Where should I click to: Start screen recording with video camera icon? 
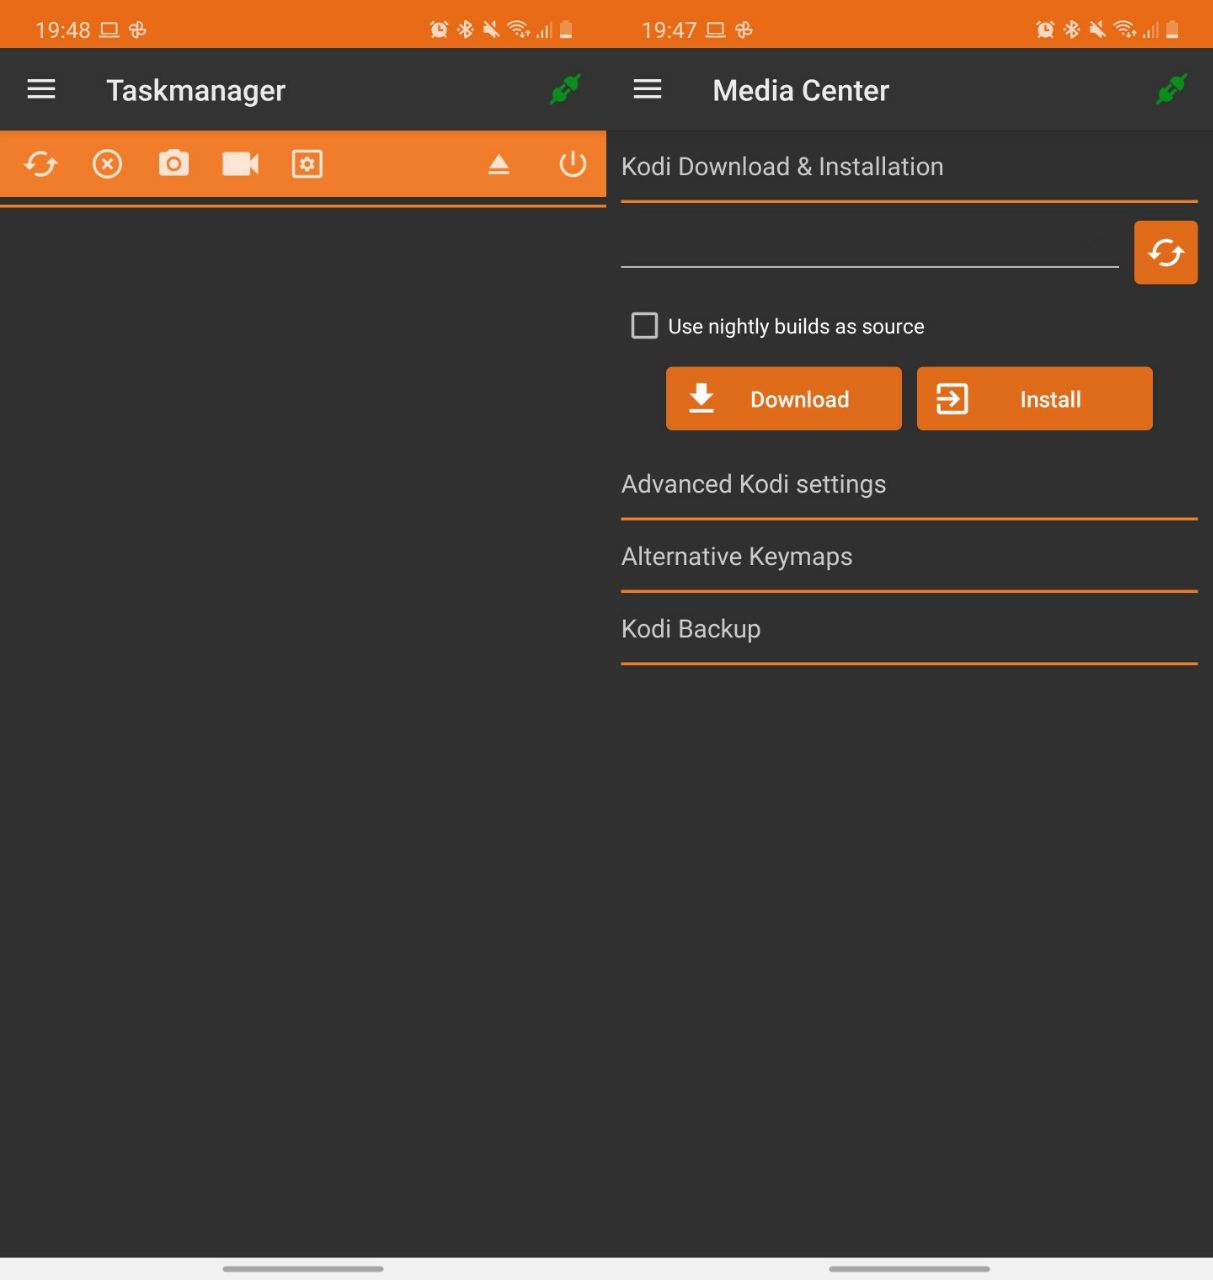(x=240, y=163)
